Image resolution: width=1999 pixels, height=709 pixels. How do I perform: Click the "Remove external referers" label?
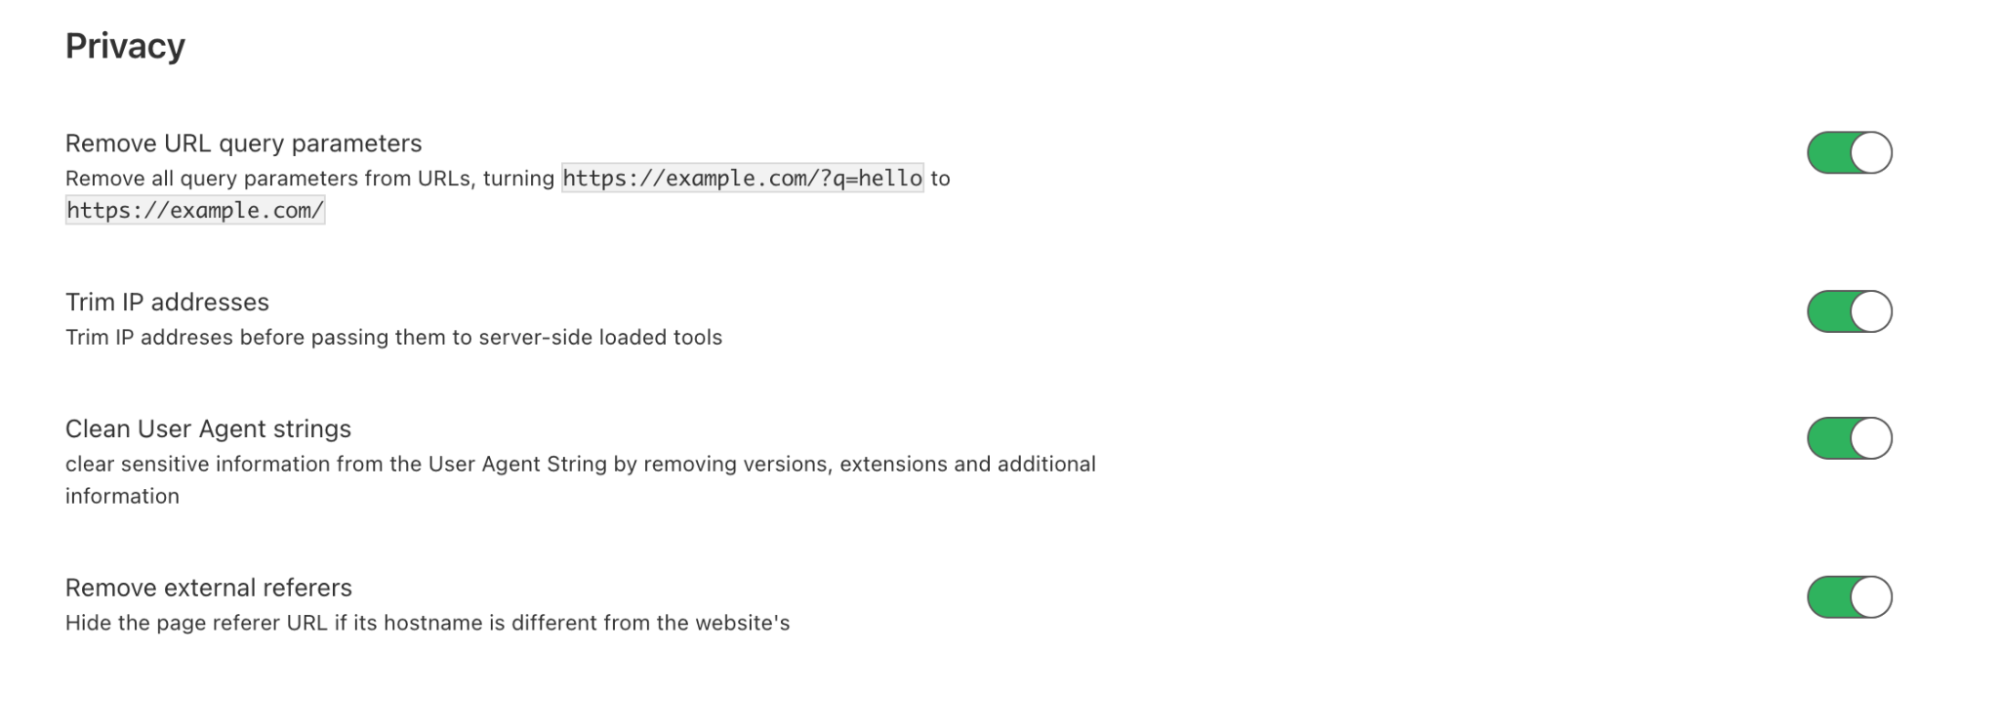tap(208, 588)
